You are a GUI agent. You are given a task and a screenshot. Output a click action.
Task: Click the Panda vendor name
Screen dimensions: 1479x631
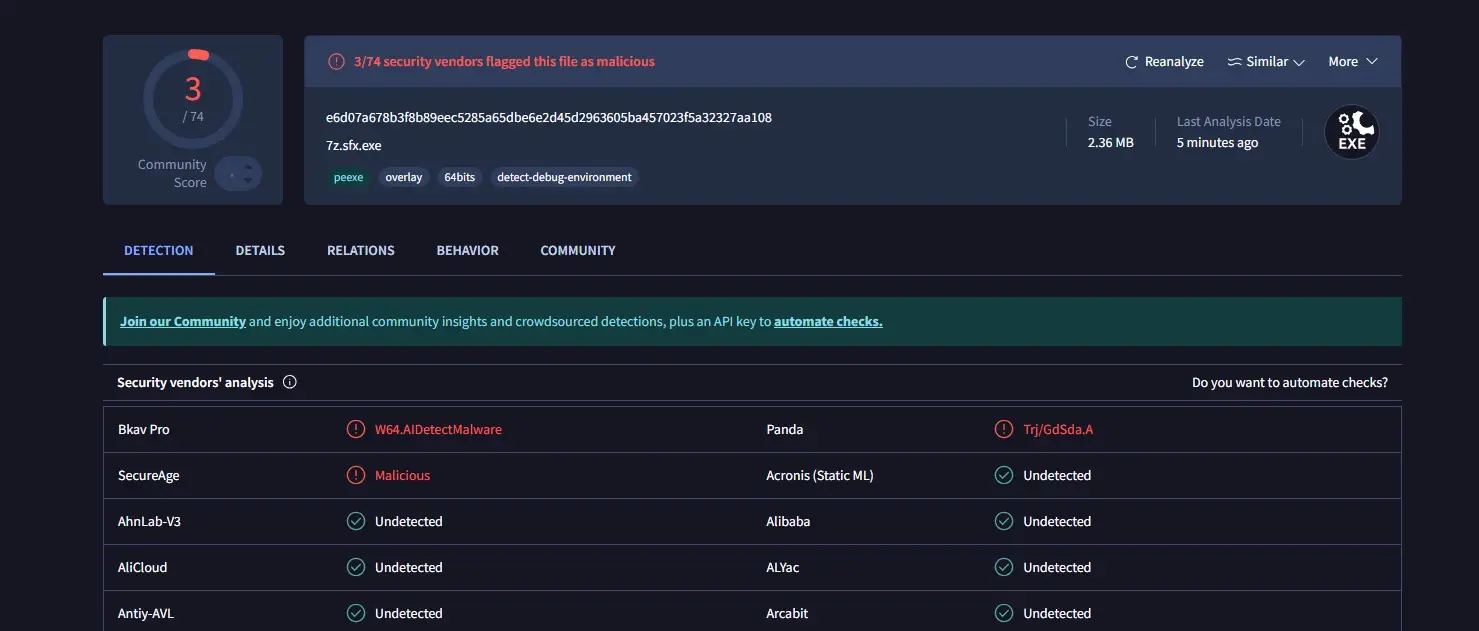(785, 430)
